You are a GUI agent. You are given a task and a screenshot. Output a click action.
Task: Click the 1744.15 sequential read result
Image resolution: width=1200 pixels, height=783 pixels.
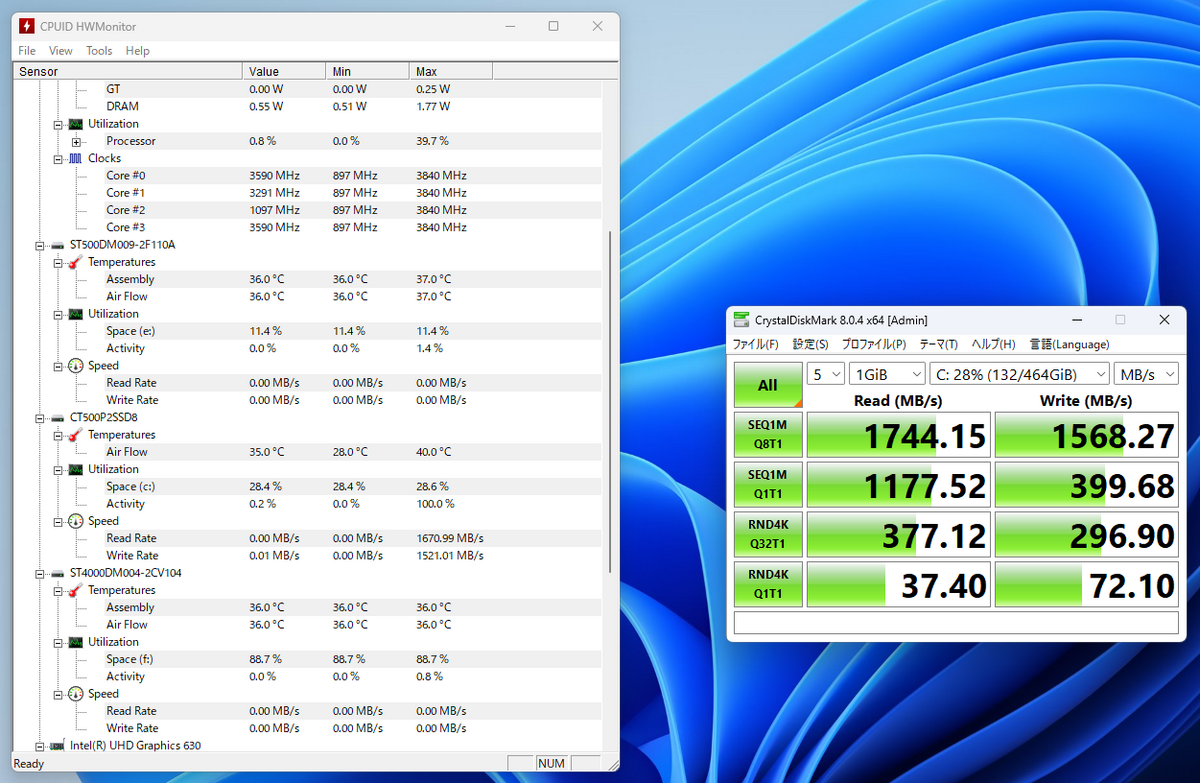pos(898,435)
